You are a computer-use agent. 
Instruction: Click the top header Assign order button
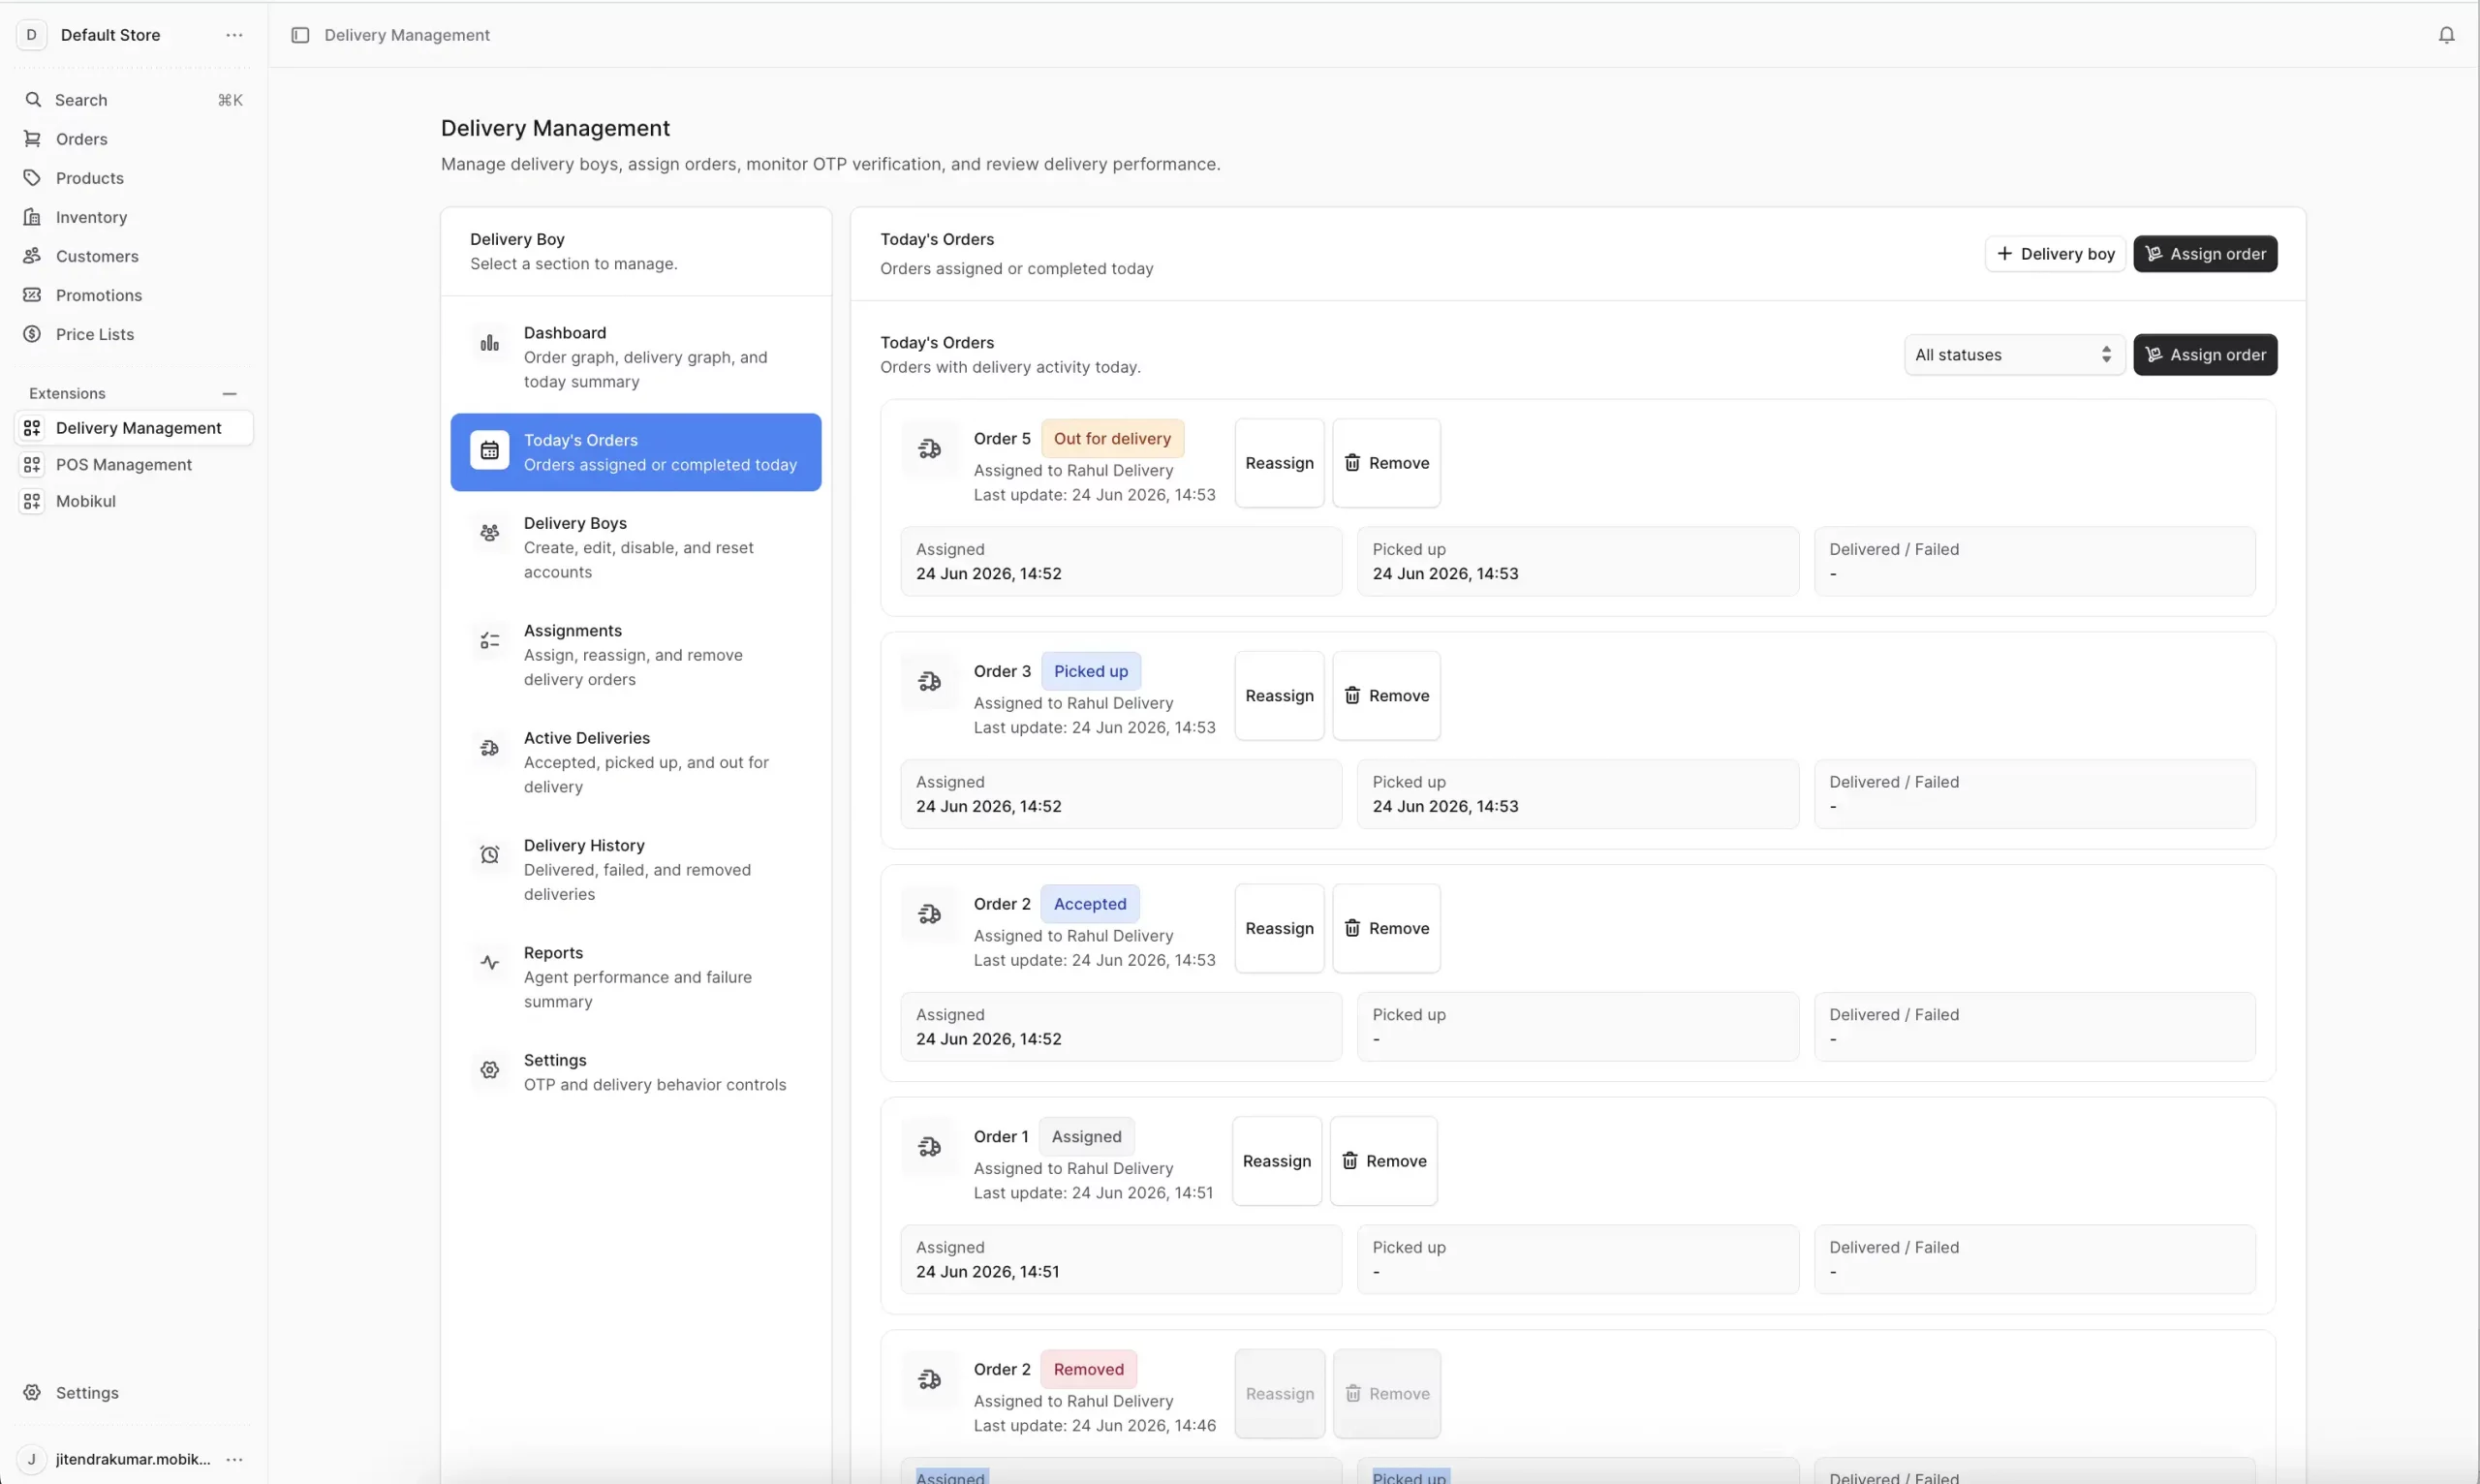tap(2205, 254)
